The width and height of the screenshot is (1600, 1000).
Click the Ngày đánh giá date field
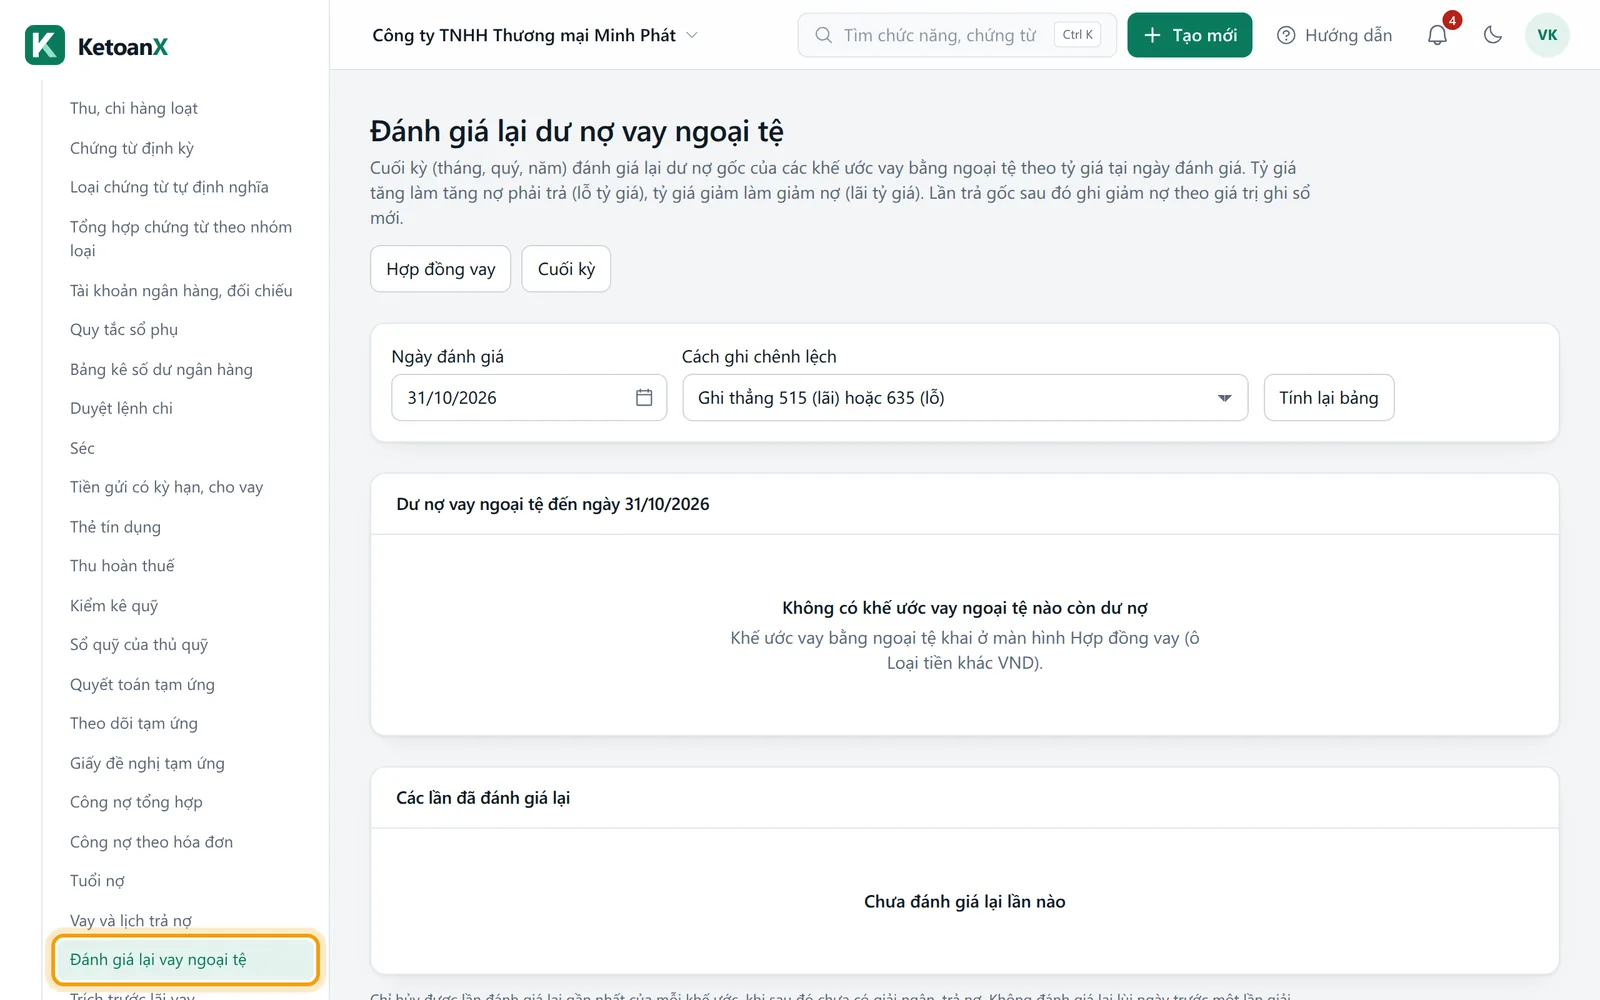[x=529, y=398]
